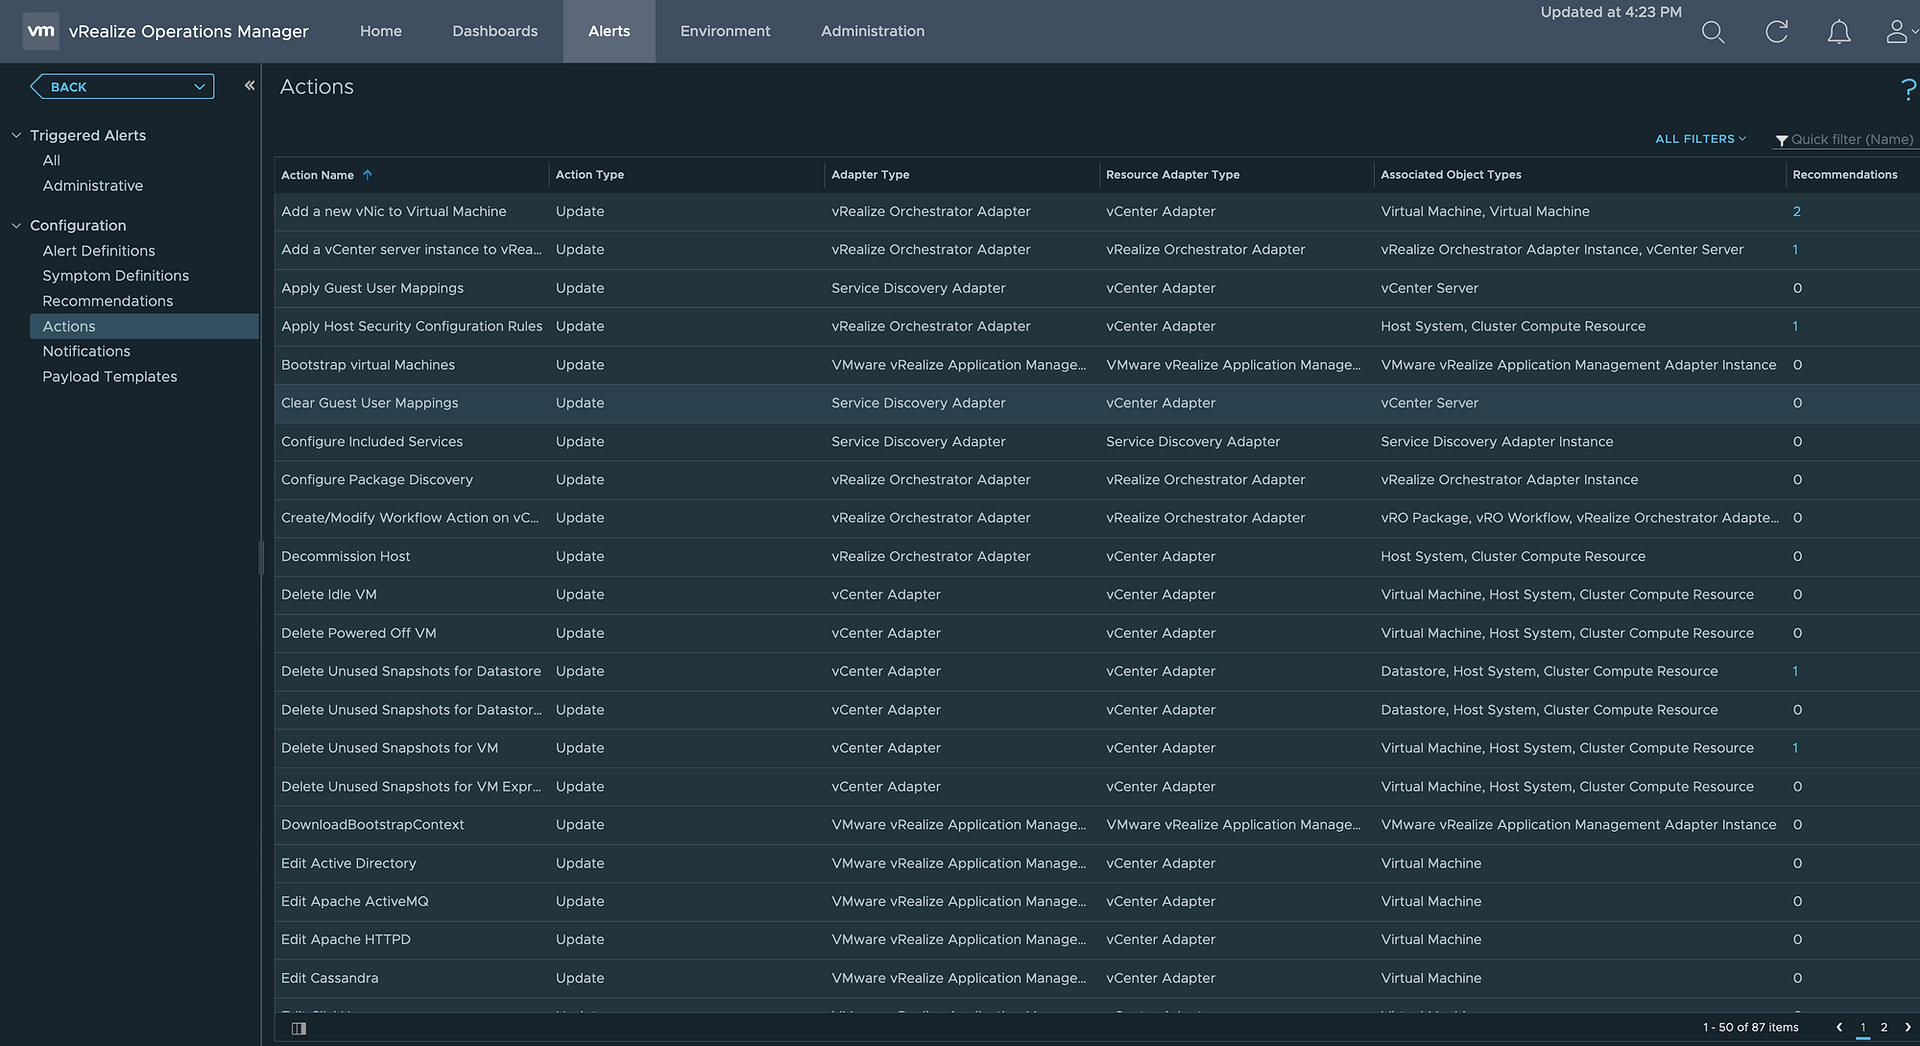Click the refresh icon in header
This screenshot has width=1920, height=1046.
pos(1777,32)
